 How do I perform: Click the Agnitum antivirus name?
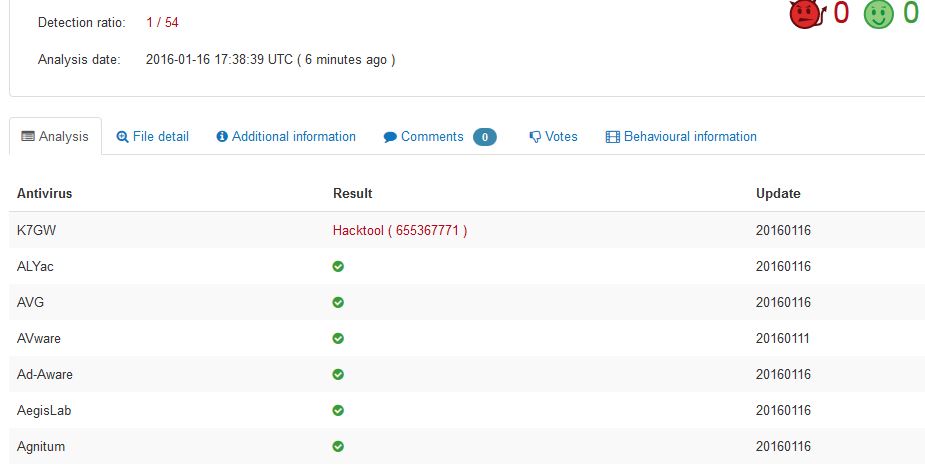[41, 446]
